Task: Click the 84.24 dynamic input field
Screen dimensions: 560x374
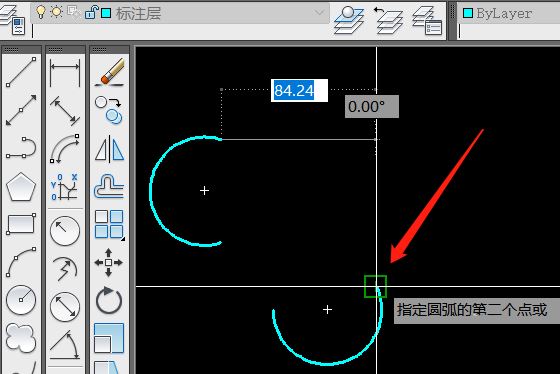Action: [x=299, y=90]
